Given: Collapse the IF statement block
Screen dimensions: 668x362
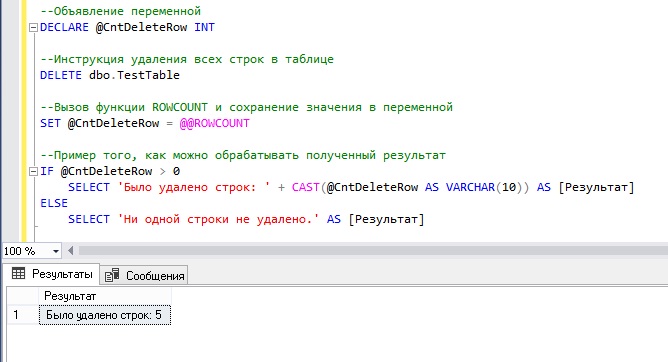Looking at the screenshot, I should [x=33, y=172].
